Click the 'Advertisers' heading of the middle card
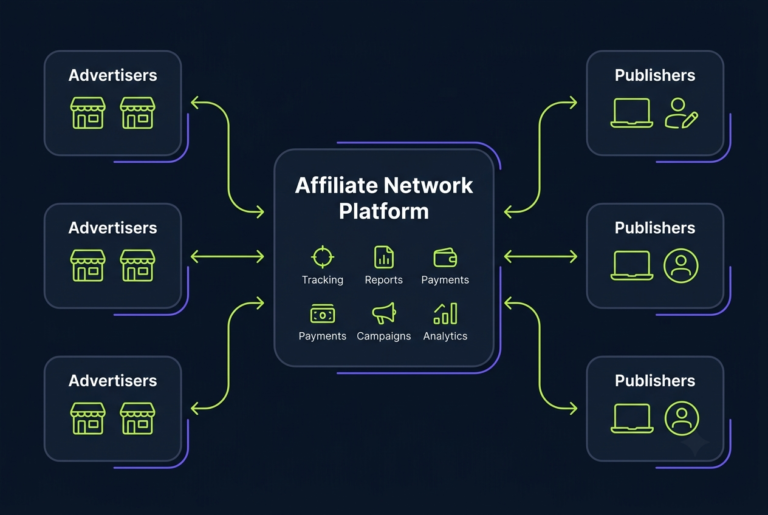The width and height of the screenshot is (768, 515). point(113,228)
